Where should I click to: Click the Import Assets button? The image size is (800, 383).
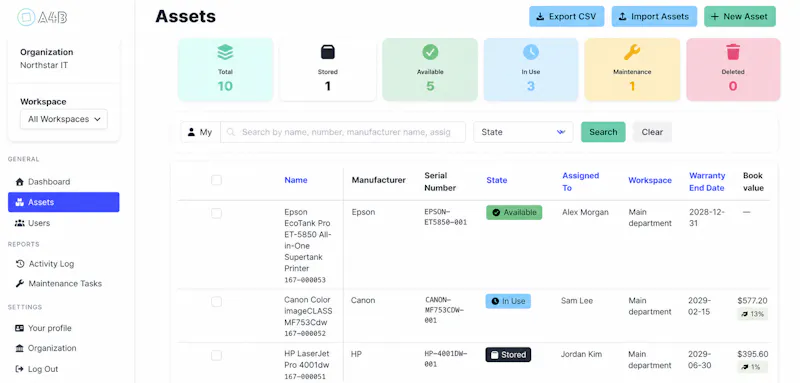pyautogui.click(x=654, y=16)
